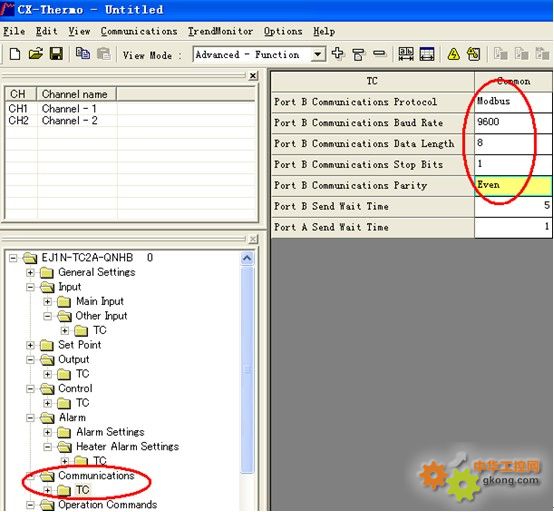
Task: Expand the Main Input node
Action: click(x=47, y=302)
